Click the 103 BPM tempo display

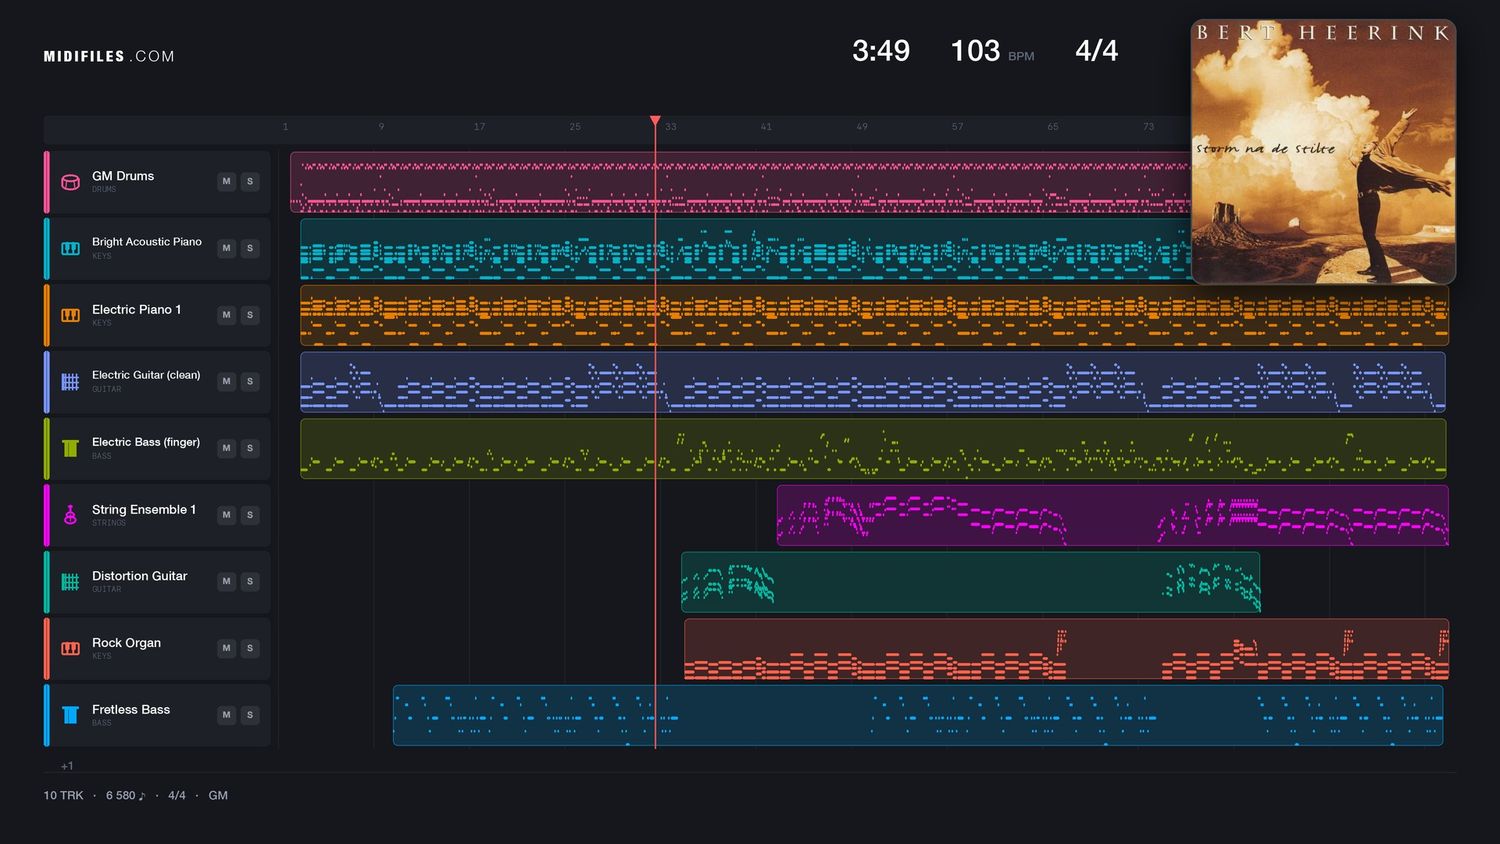pyautogui.click(x=992, y=51)
